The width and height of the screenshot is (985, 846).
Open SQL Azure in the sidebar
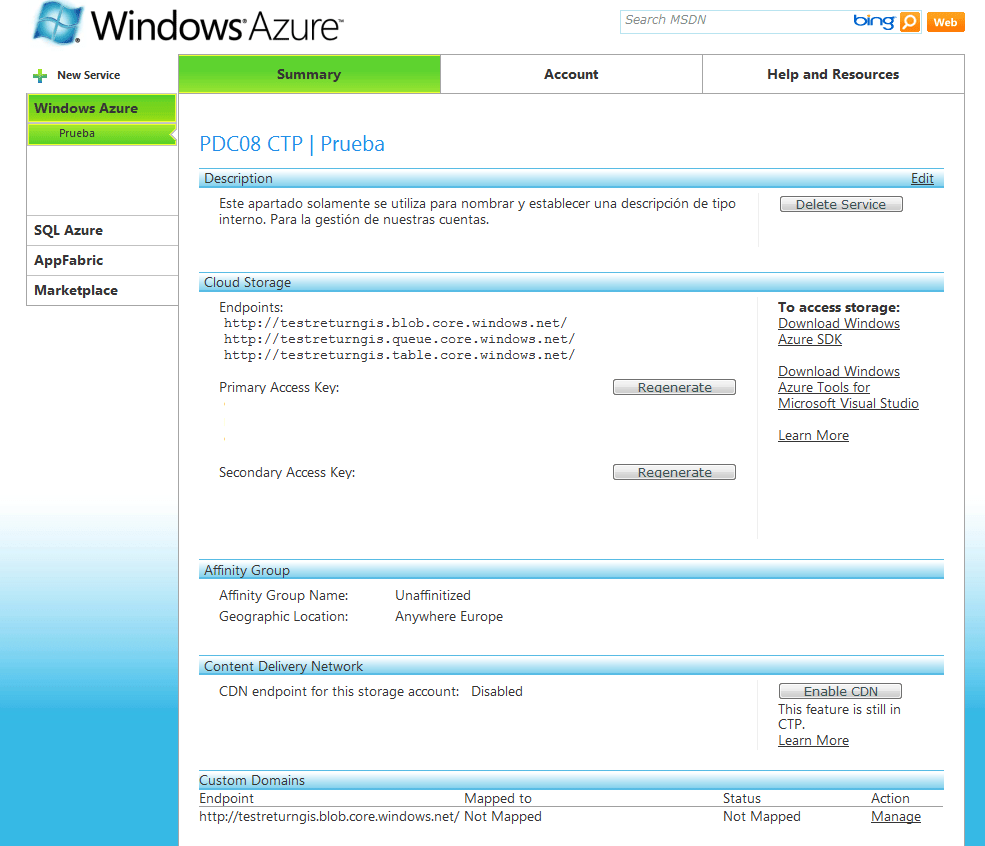coord(102,230)
